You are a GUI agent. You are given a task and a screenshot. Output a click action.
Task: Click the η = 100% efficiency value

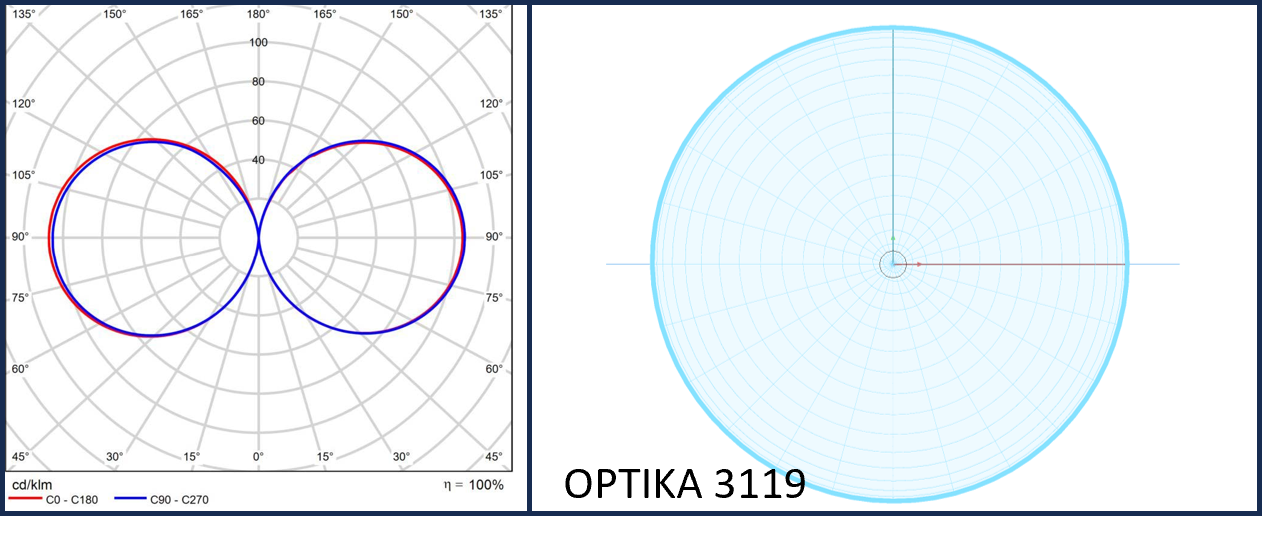[x=473, y=485]
